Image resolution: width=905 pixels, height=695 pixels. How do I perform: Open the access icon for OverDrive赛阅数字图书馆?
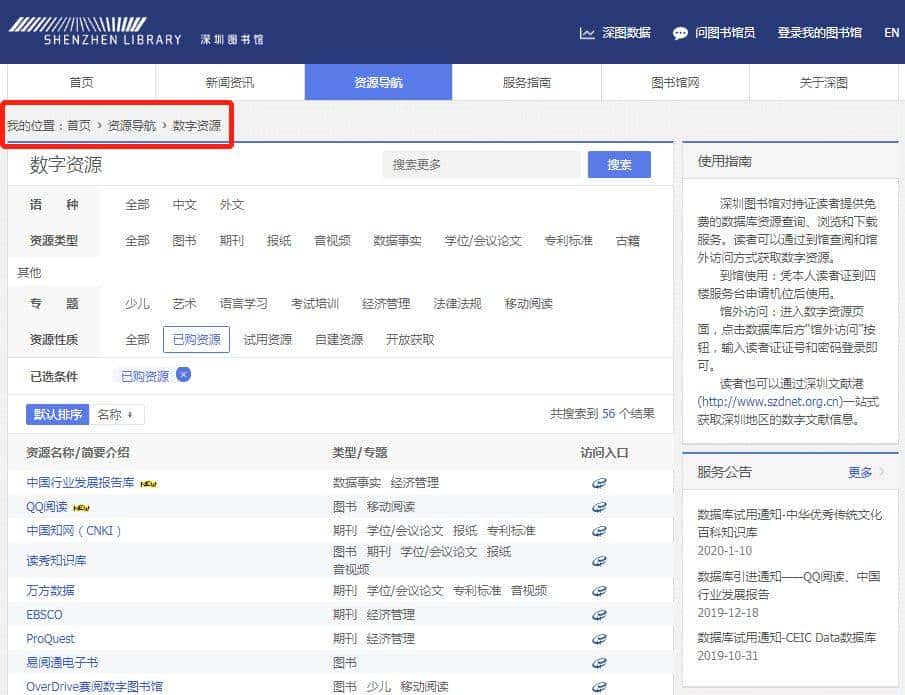[599, 686]
